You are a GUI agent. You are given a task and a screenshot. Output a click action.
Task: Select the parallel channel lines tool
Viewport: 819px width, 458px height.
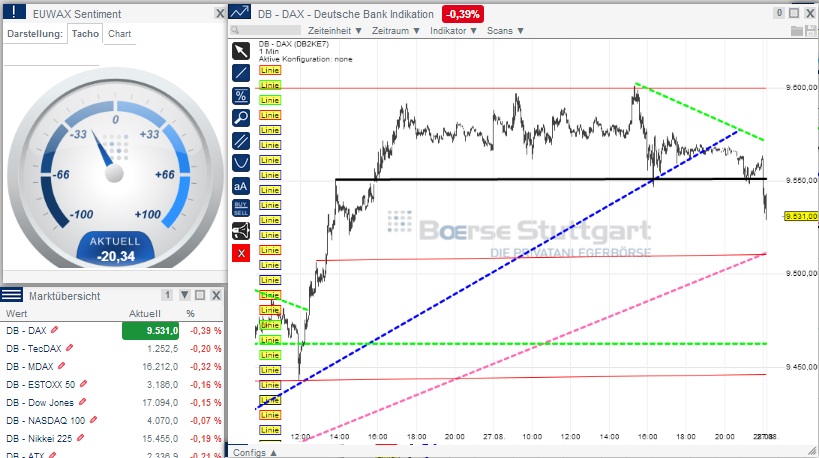coord(241,141)
